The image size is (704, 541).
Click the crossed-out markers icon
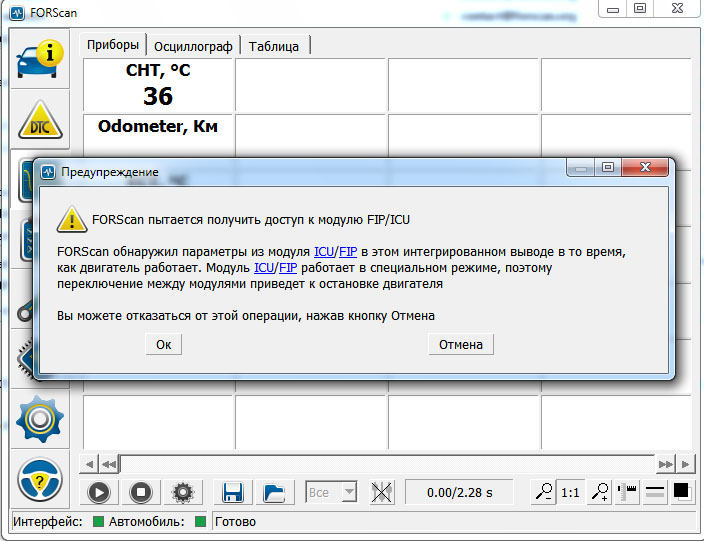click(x=382, y=493)
